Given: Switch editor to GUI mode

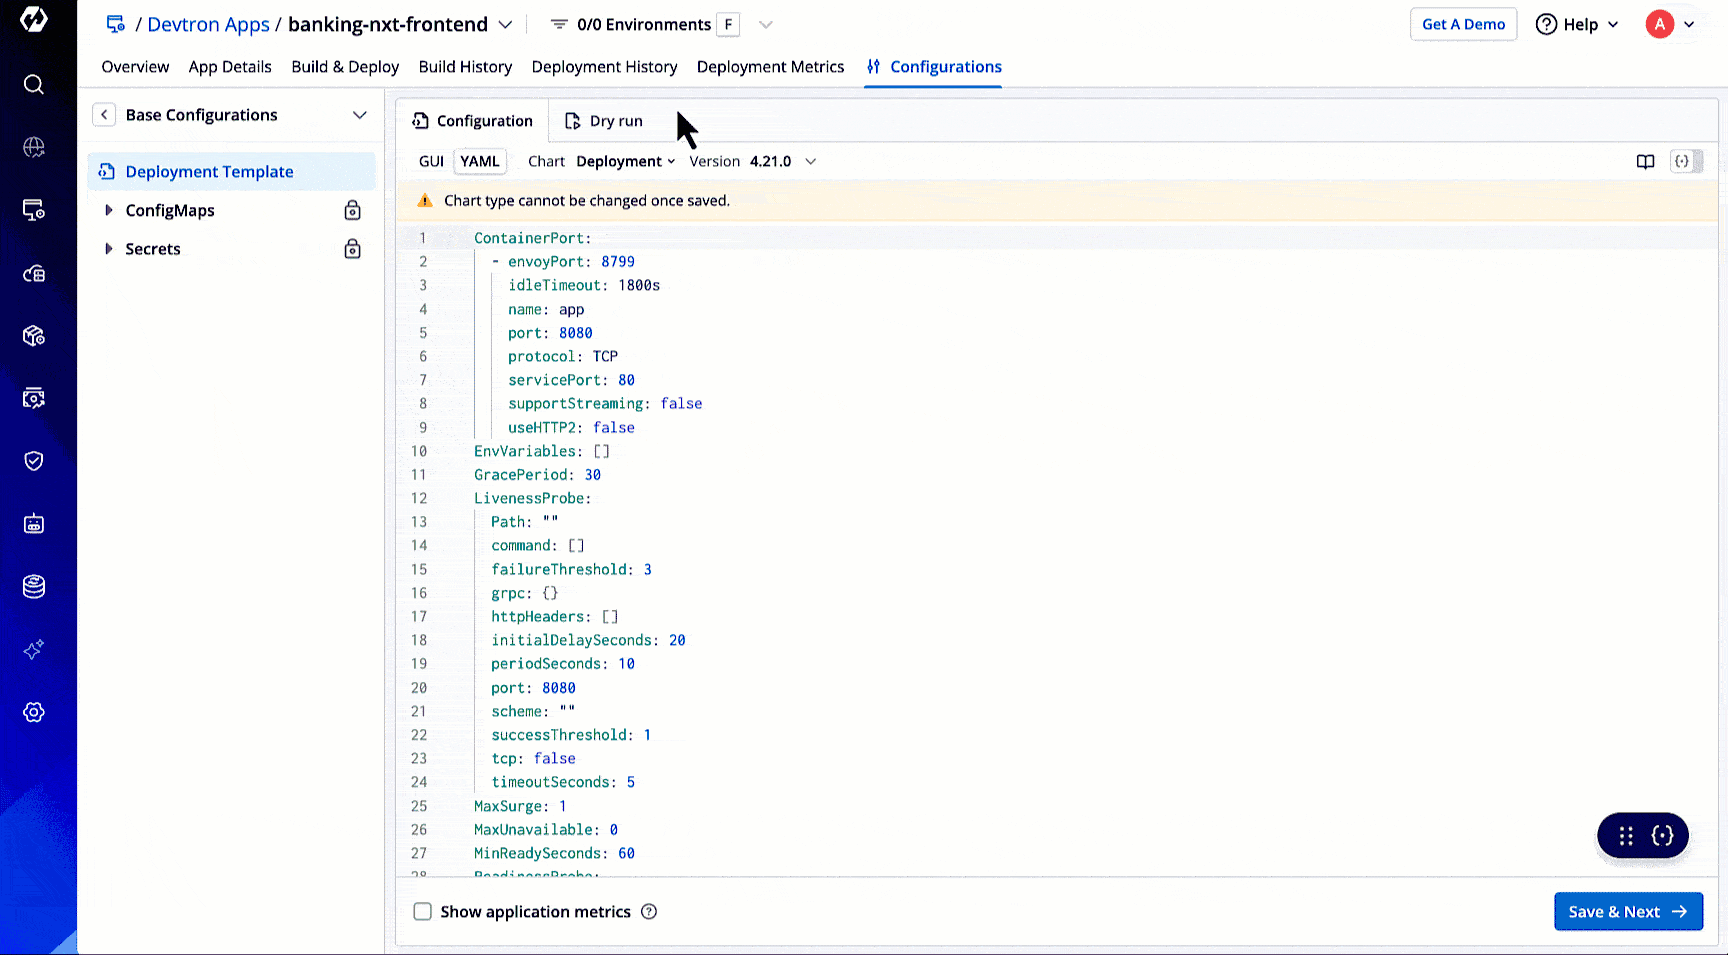Looking at the screenshot, I should pyautogui.click(x=431, y=161).
